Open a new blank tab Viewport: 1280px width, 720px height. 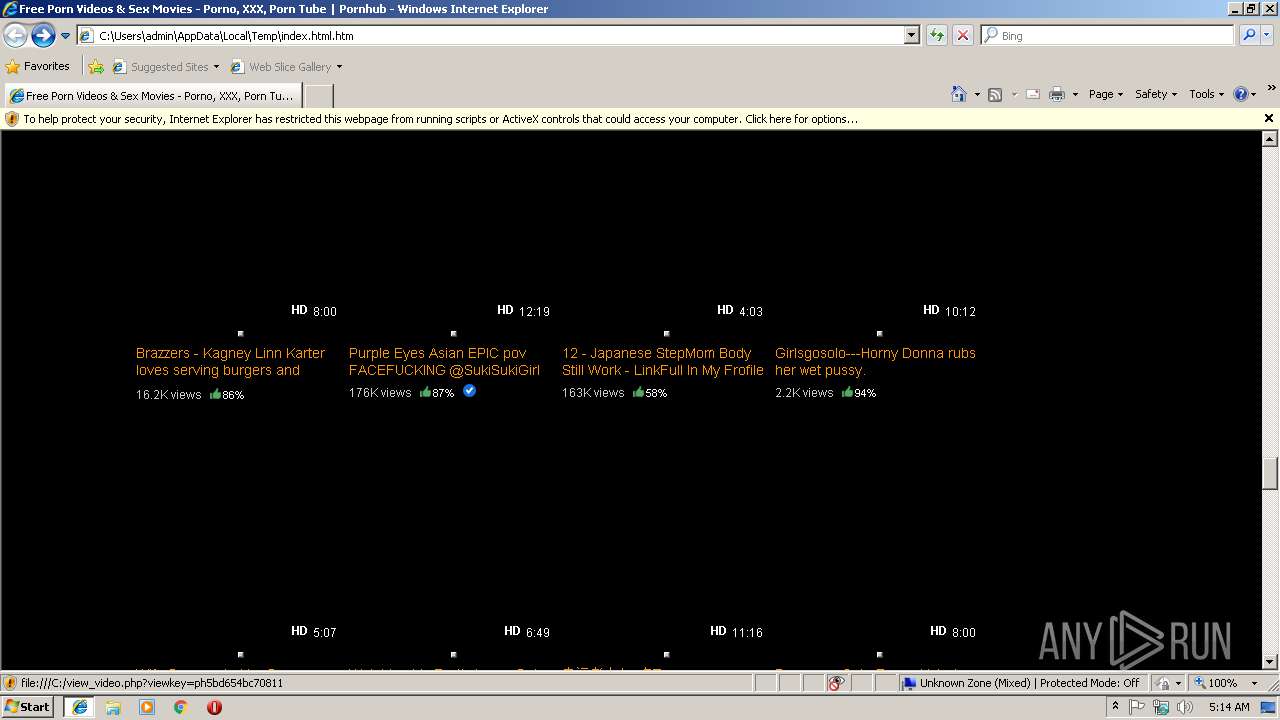pos(318,96)
